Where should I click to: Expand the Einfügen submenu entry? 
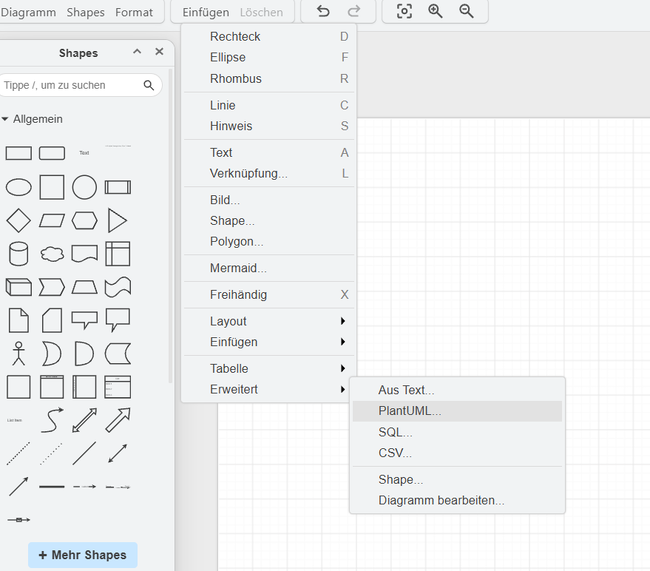(269, 342)
